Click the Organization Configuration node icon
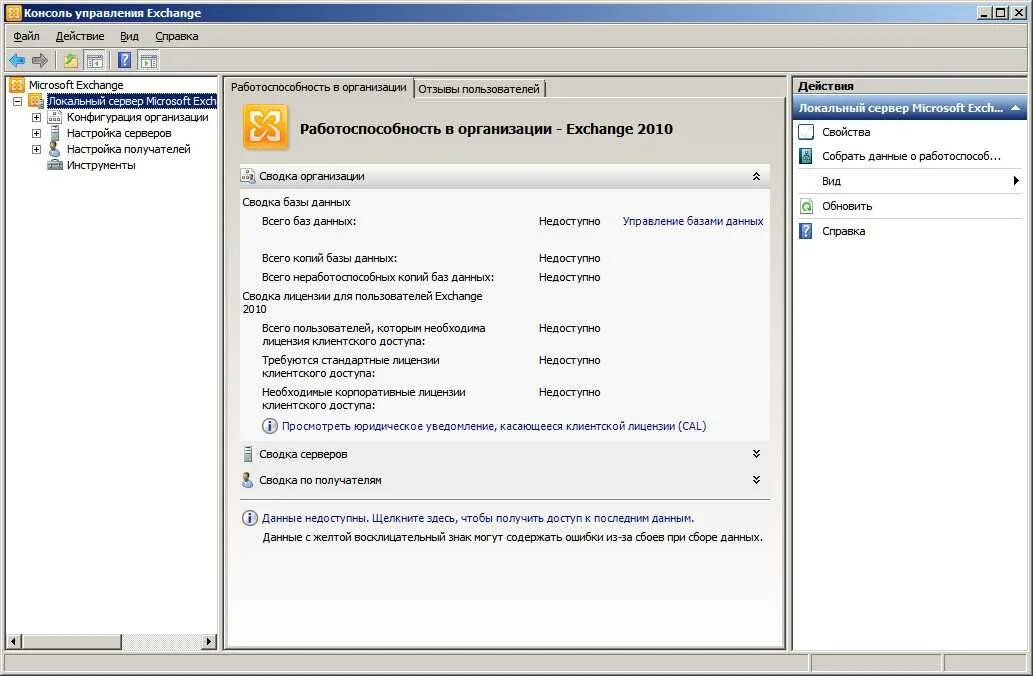This screenshot has width=1033, height=676. 55,117
